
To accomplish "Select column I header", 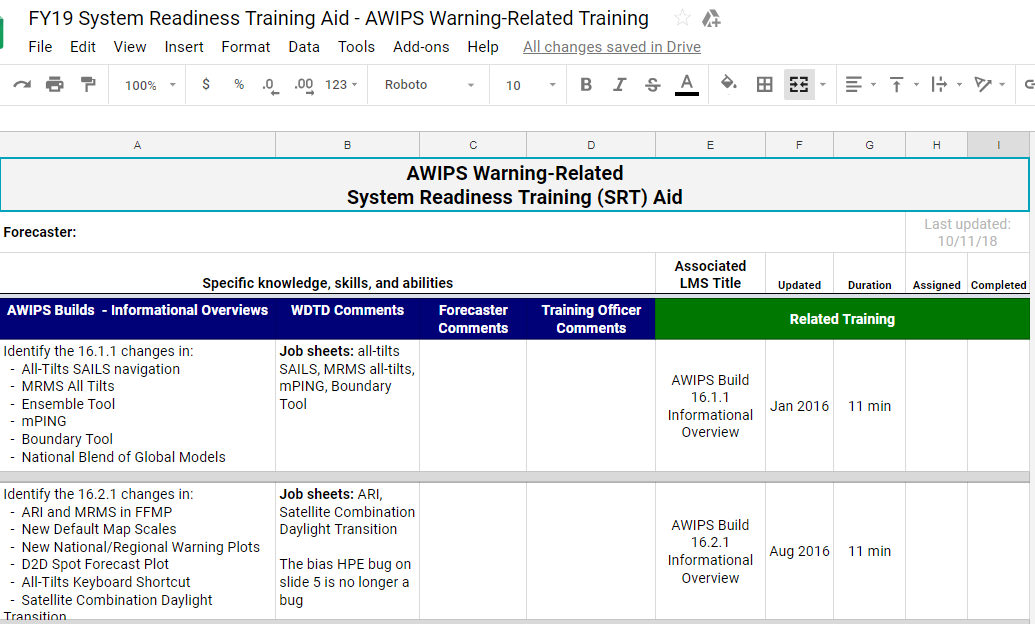I will [998, 145].
